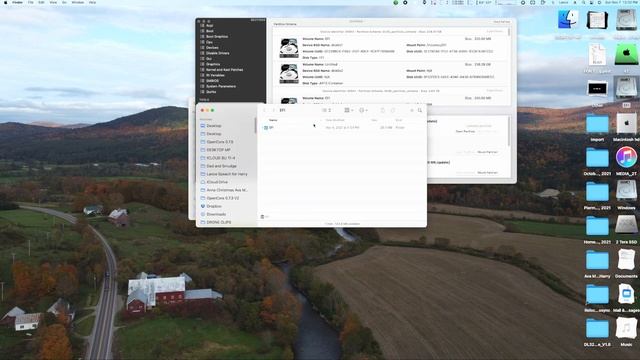Select Cpu in the configurator sidebar

pos(209,42)
